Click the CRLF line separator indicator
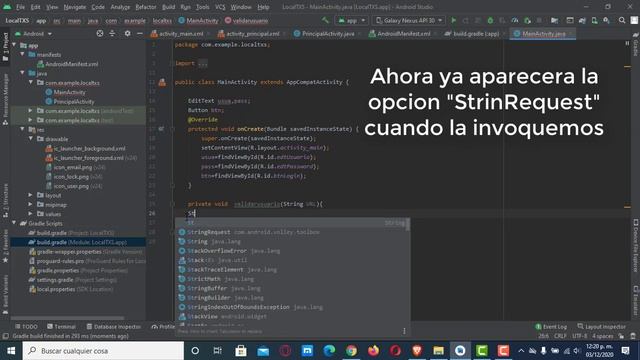The width and height of the screenshot is (640, 360). click(560, 336)
